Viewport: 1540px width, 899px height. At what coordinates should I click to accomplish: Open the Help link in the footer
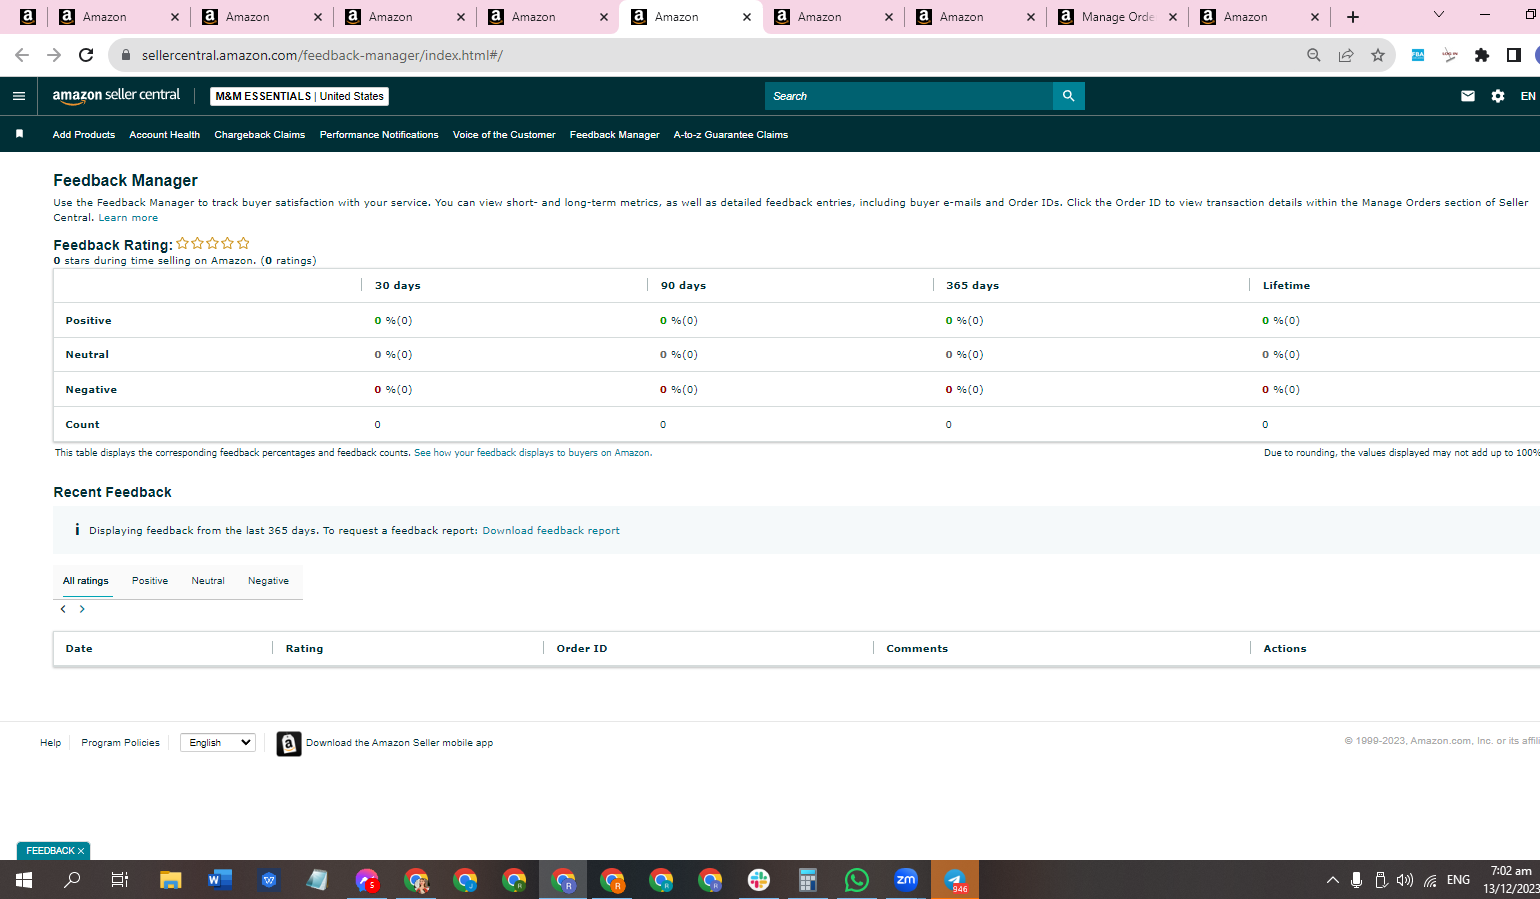coord(51,743)
